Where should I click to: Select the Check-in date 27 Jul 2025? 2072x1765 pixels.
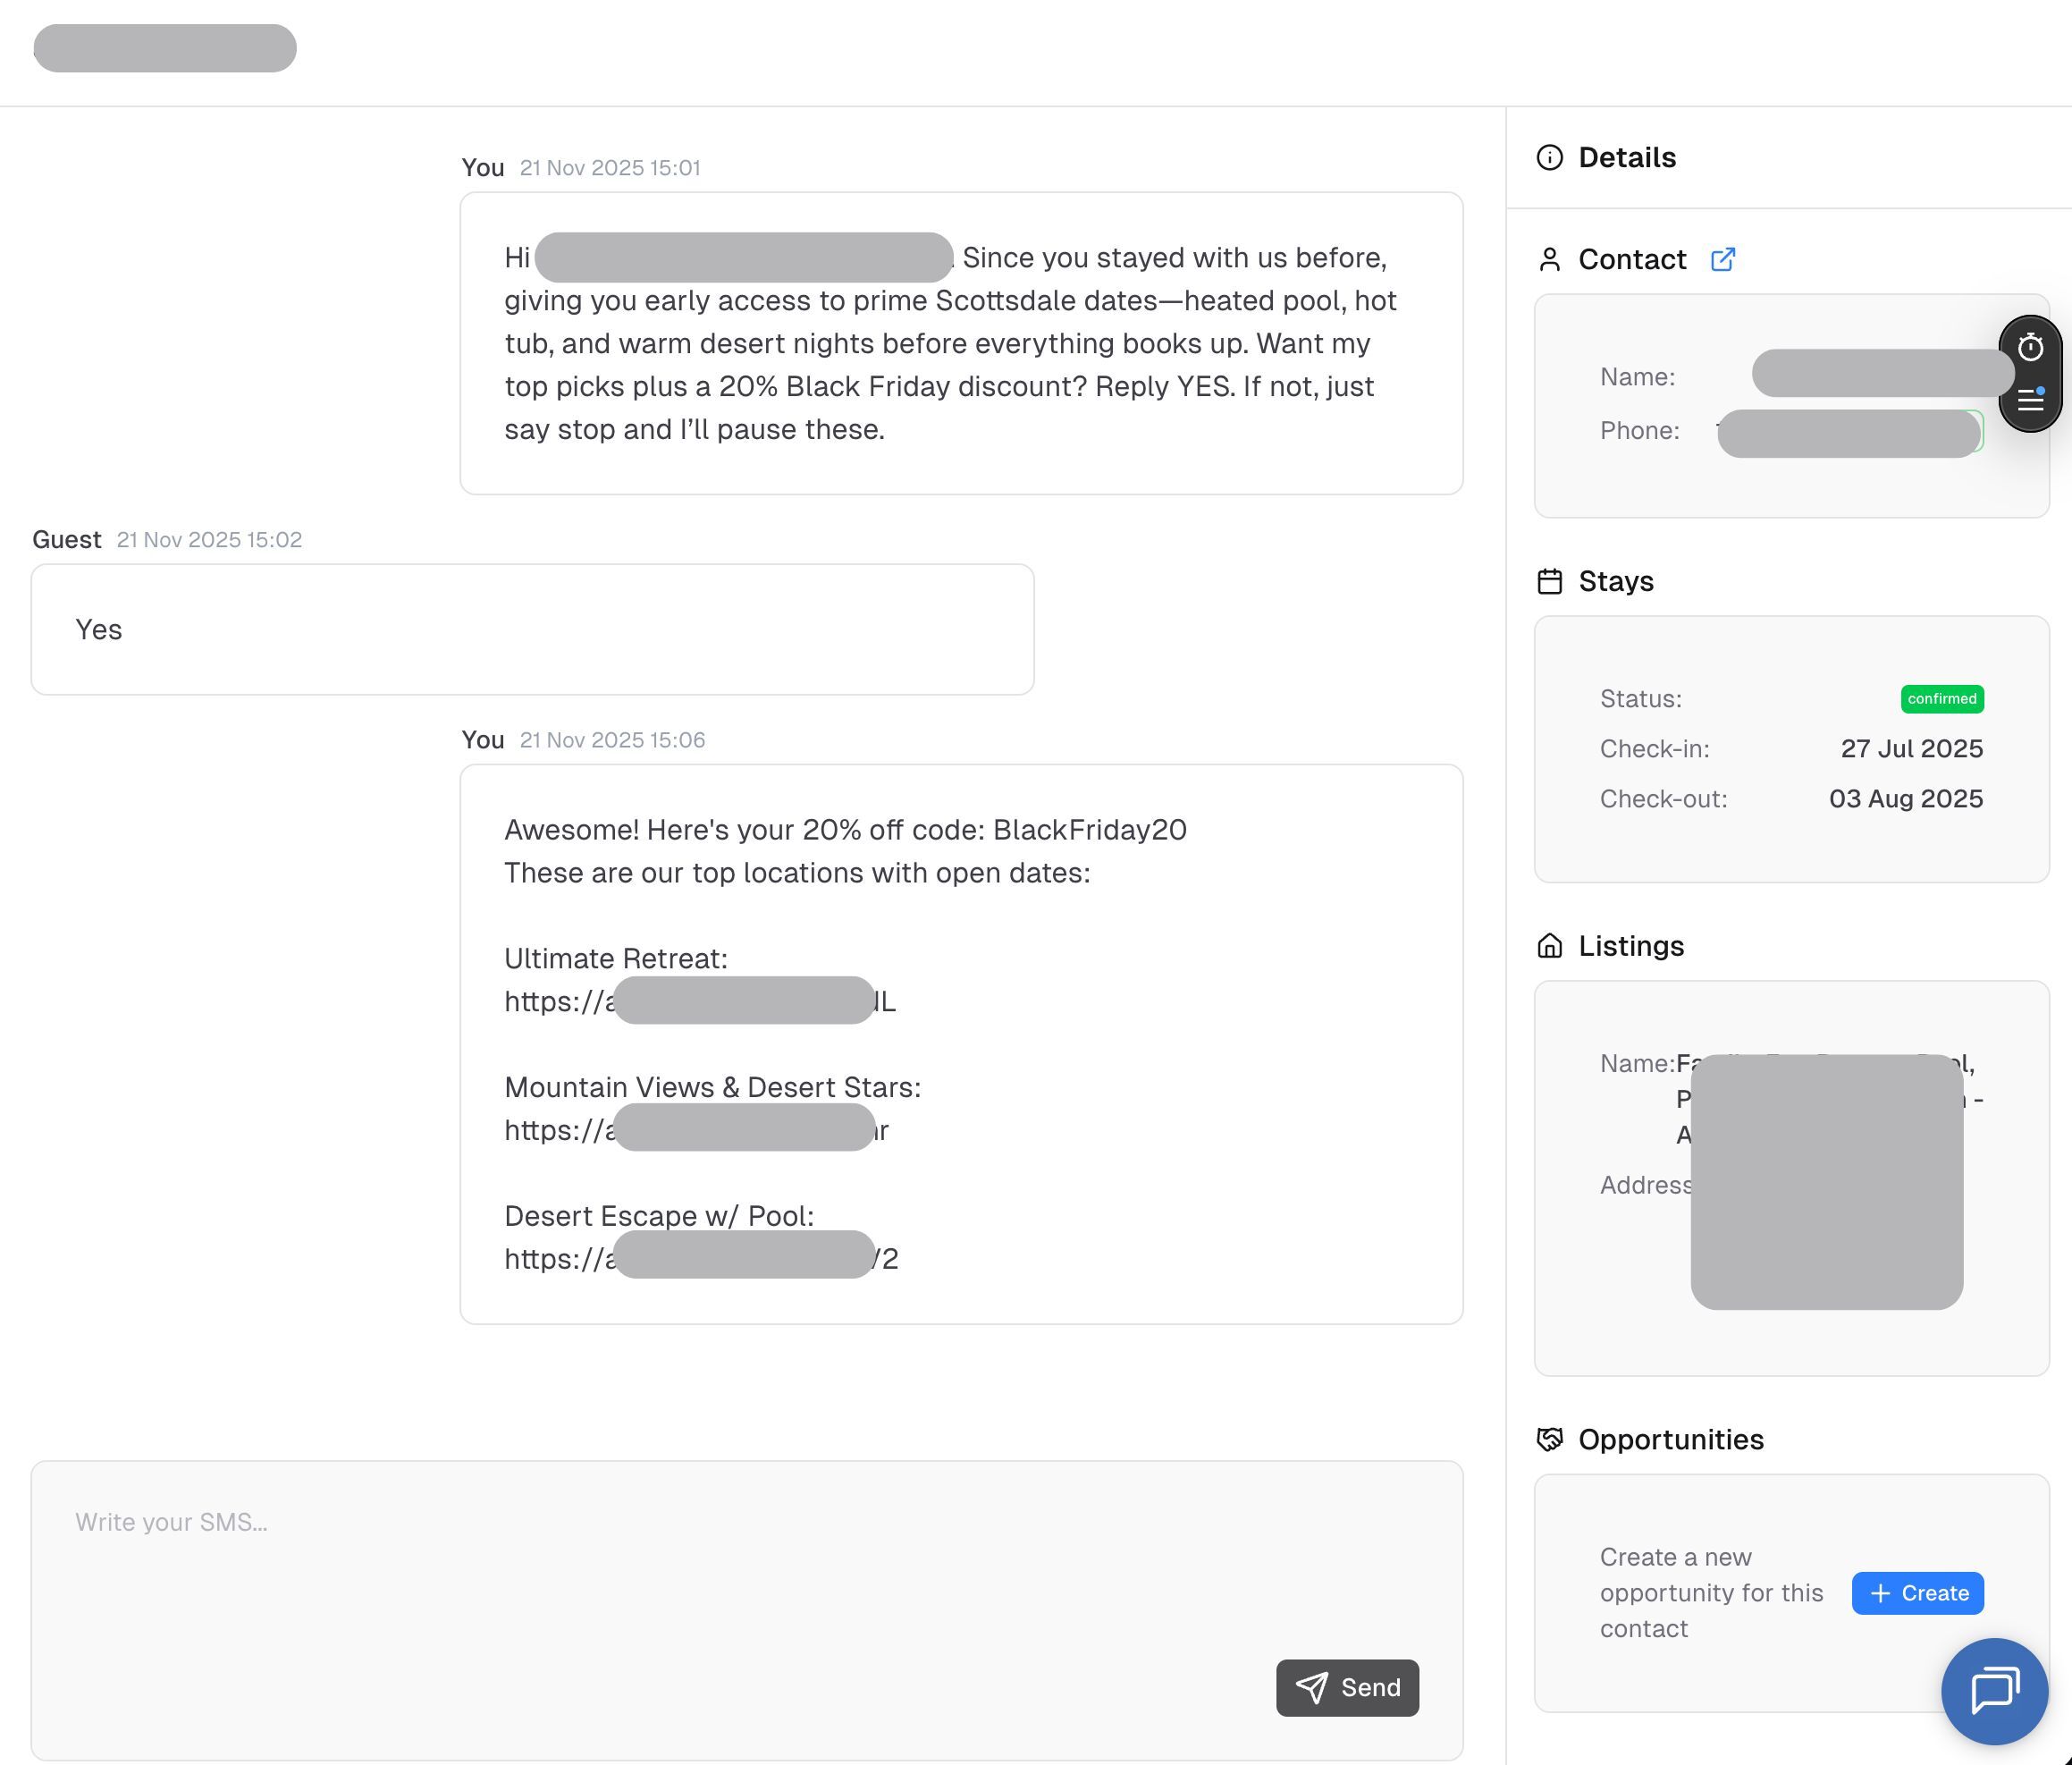pyautogui.click(x=1910, y=748)
